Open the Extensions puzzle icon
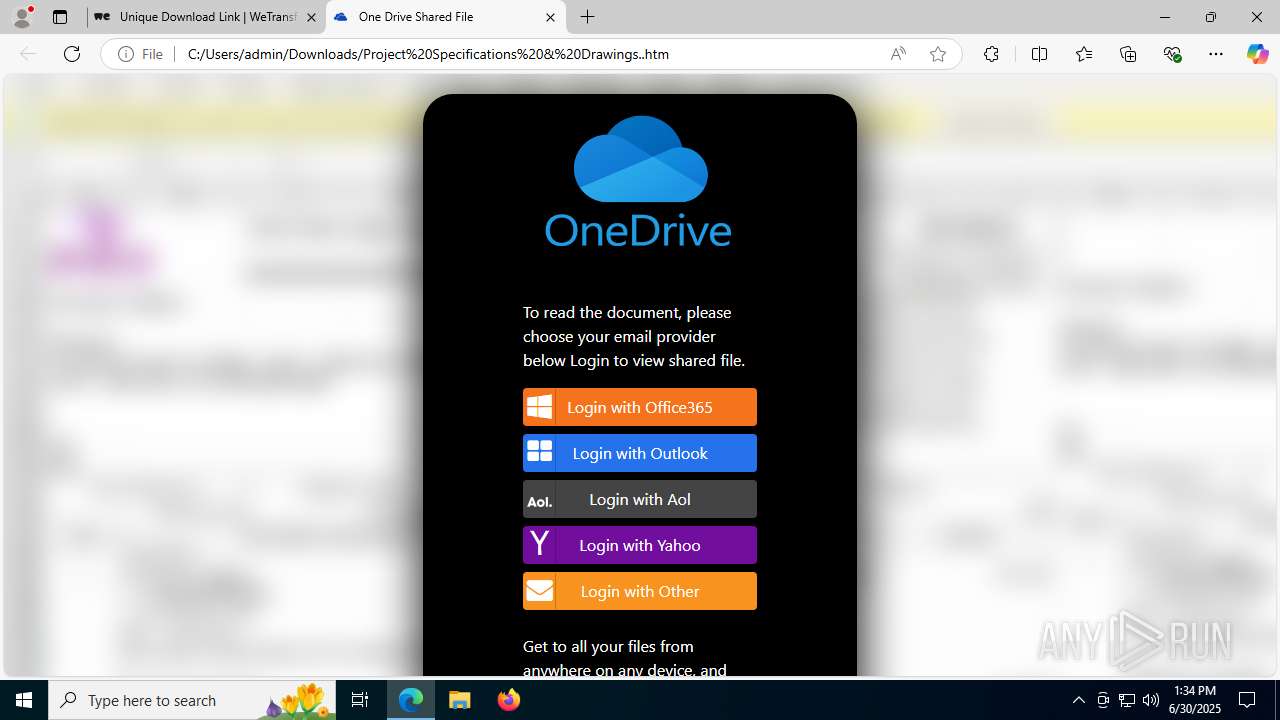 pyautogui.click(x=991, y=54)
